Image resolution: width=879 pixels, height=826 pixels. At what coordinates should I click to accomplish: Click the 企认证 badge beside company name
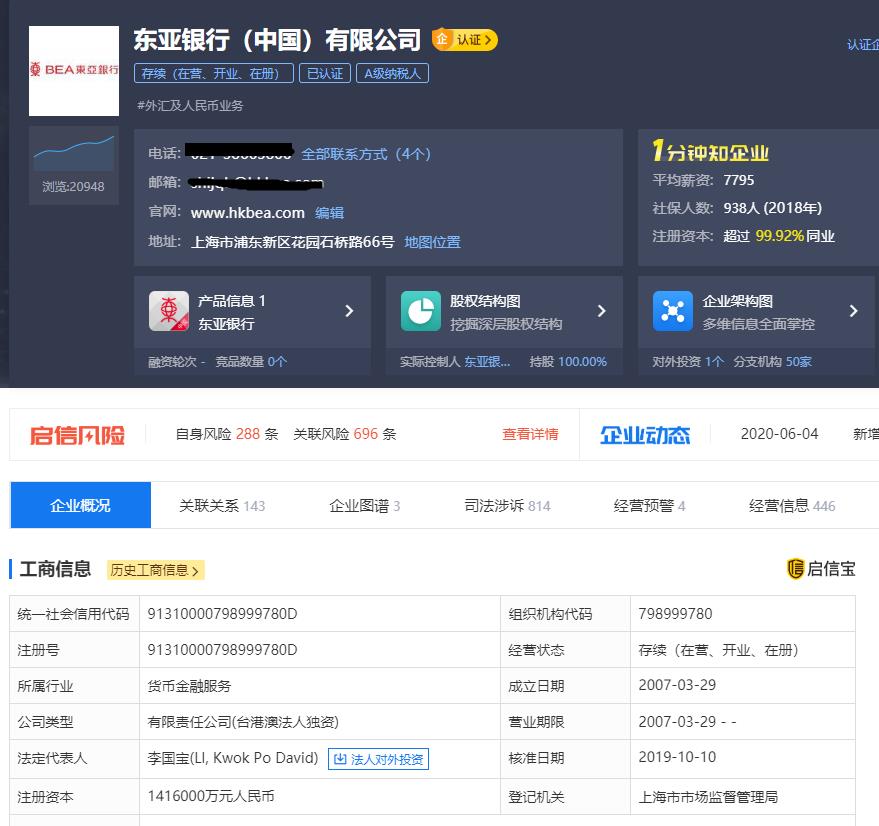tap(463, 40)
